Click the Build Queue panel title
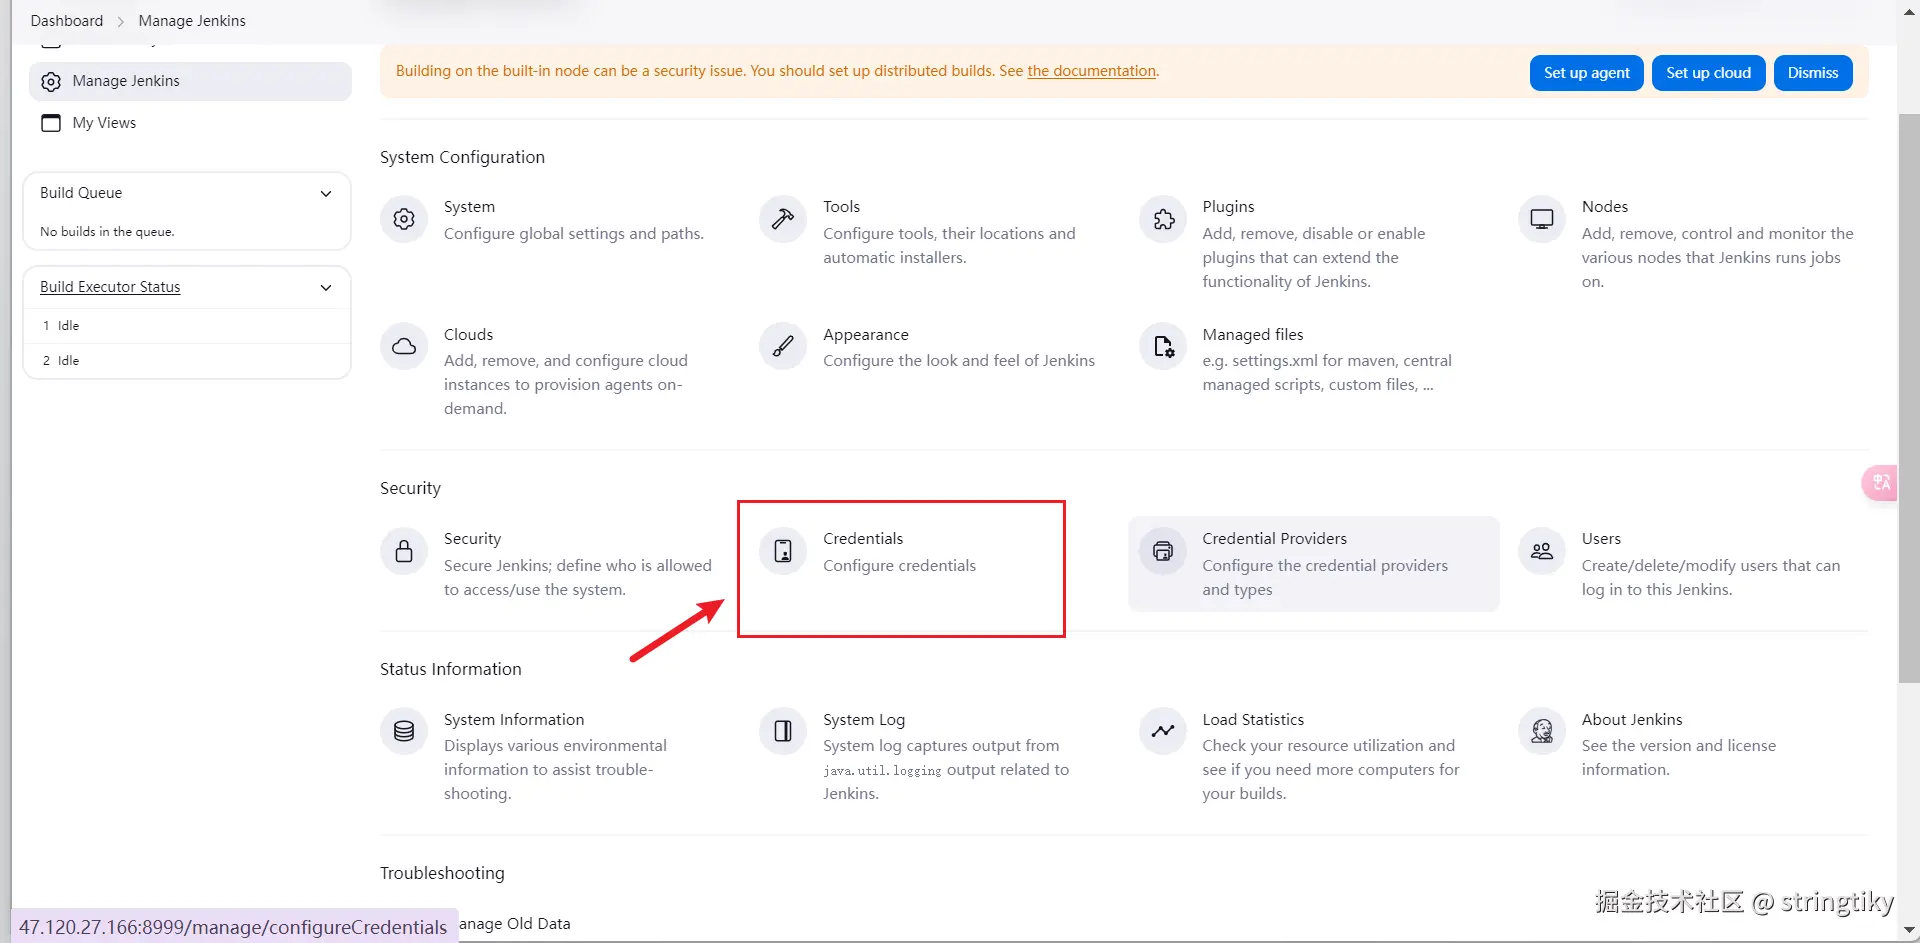The image size is (1920, 943). 81,193
